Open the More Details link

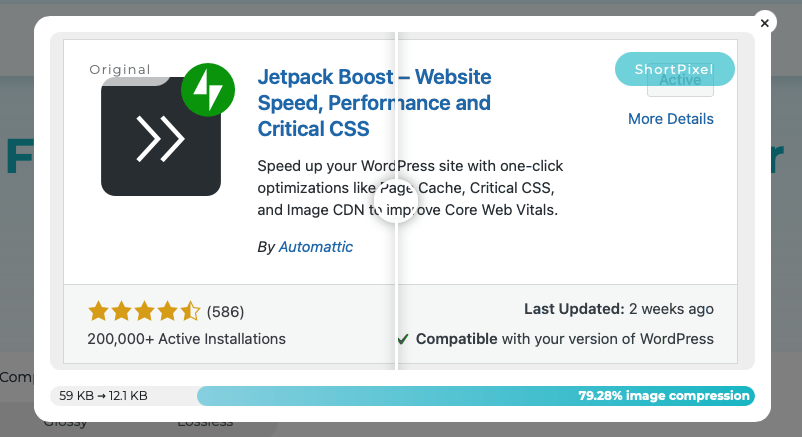coord(670,119)
